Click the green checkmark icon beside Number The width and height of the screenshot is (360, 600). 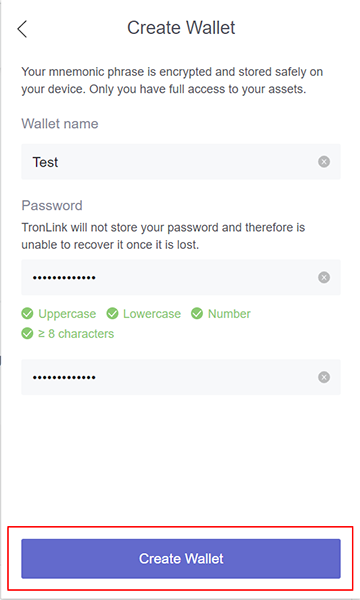coord(197,314)
